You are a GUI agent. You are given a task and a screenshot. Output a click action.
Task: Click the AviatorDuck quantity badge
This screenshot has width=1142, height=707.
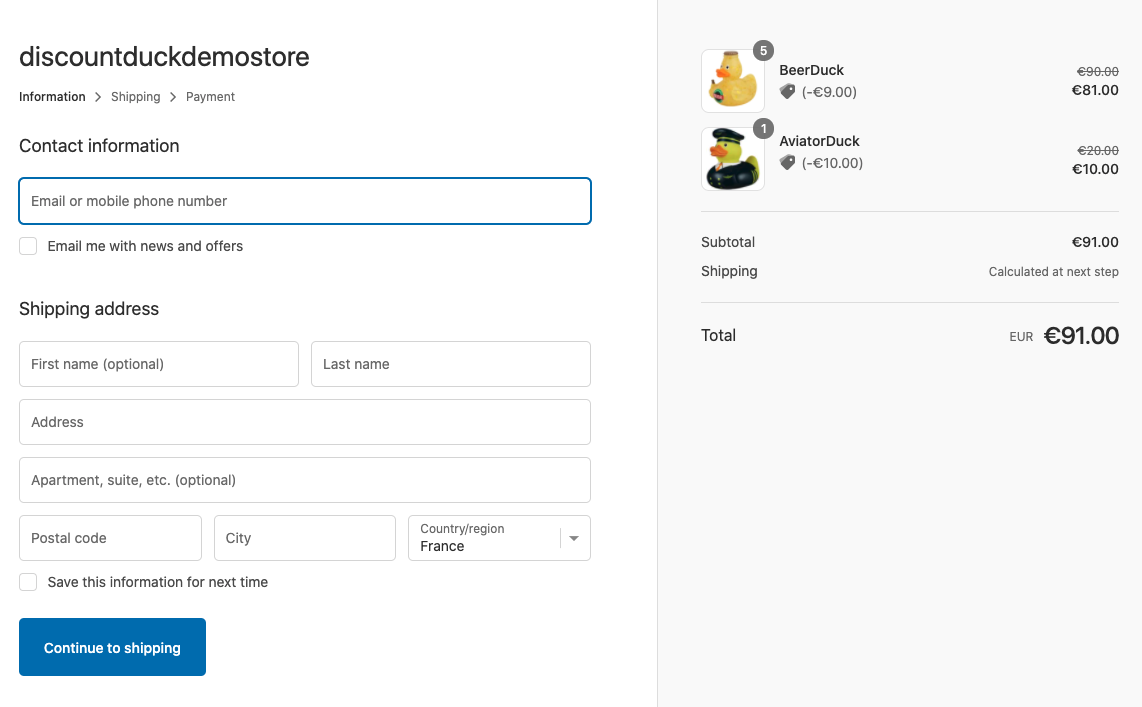click(x=763, y=129)
